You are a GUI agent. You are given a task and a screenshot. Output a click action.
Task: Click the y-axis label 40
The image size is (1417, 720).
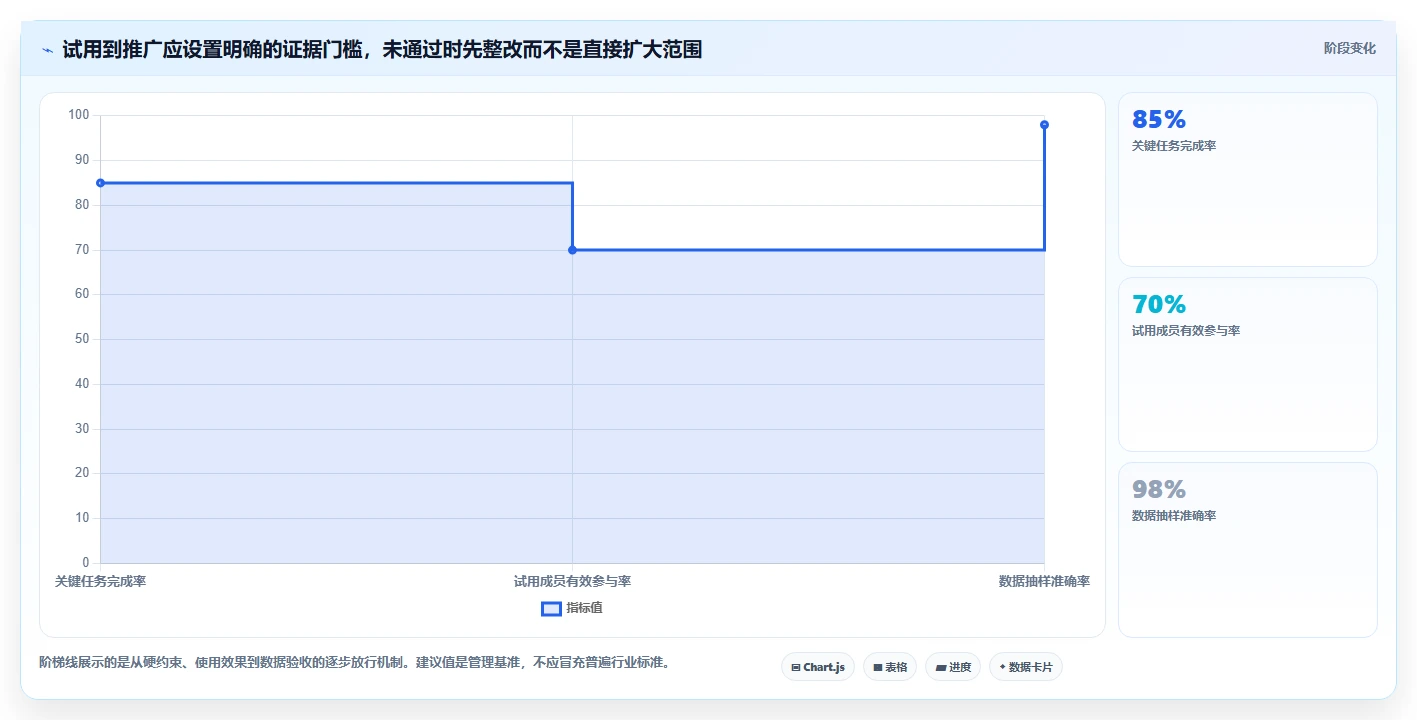(82, 384)
